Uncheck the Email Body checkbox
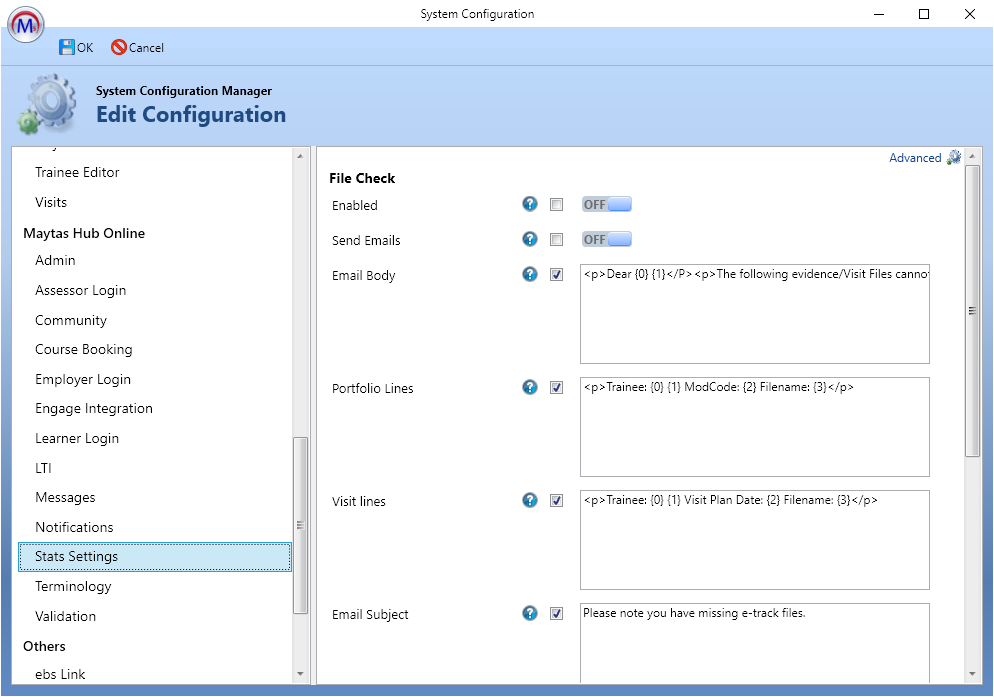Viewport: 994px width, 697px height. pos(557,275)
